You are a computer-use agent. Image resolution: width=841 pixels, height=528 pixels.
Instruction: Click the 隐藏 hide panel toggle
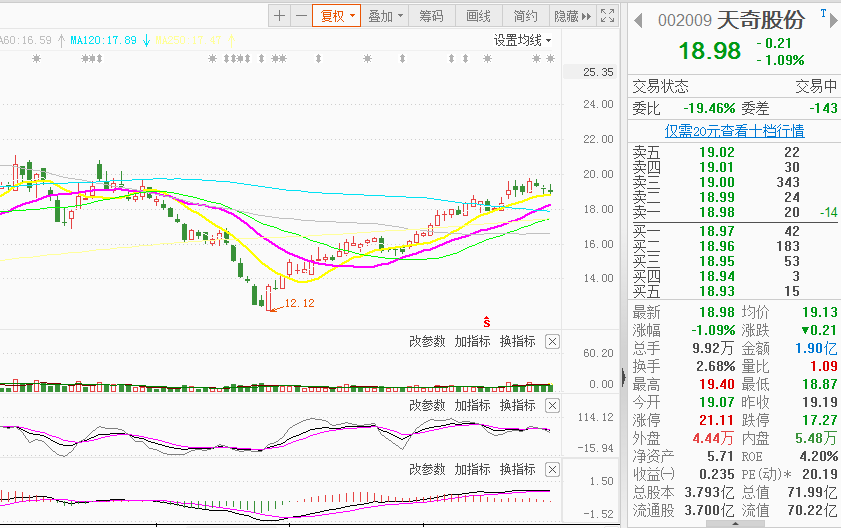pos(572,16)
